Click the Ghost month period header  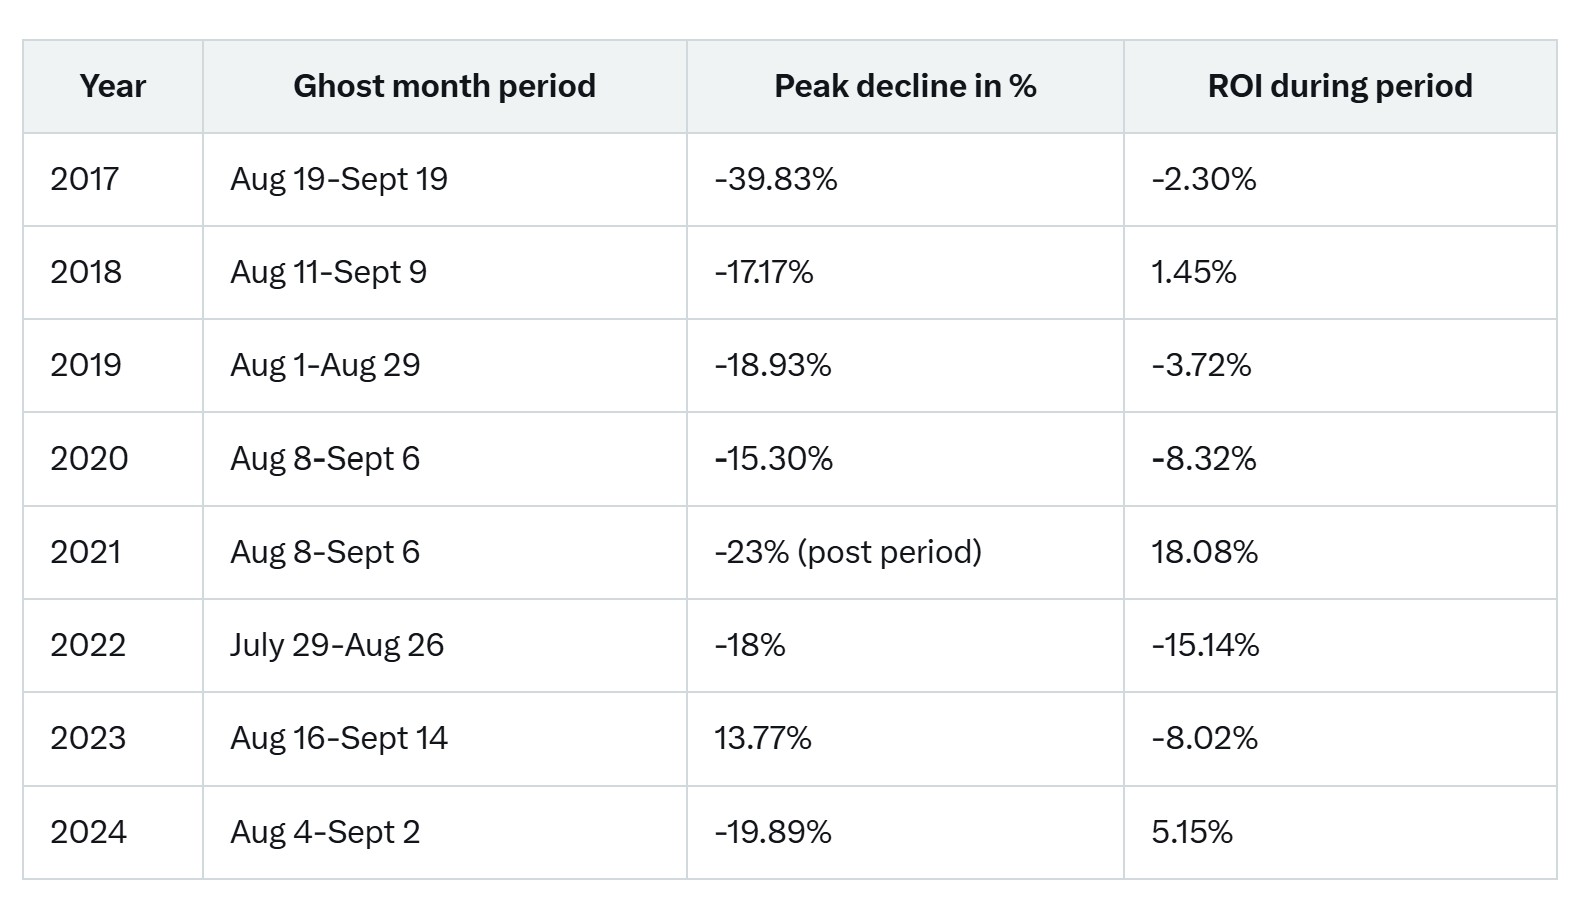444,87
